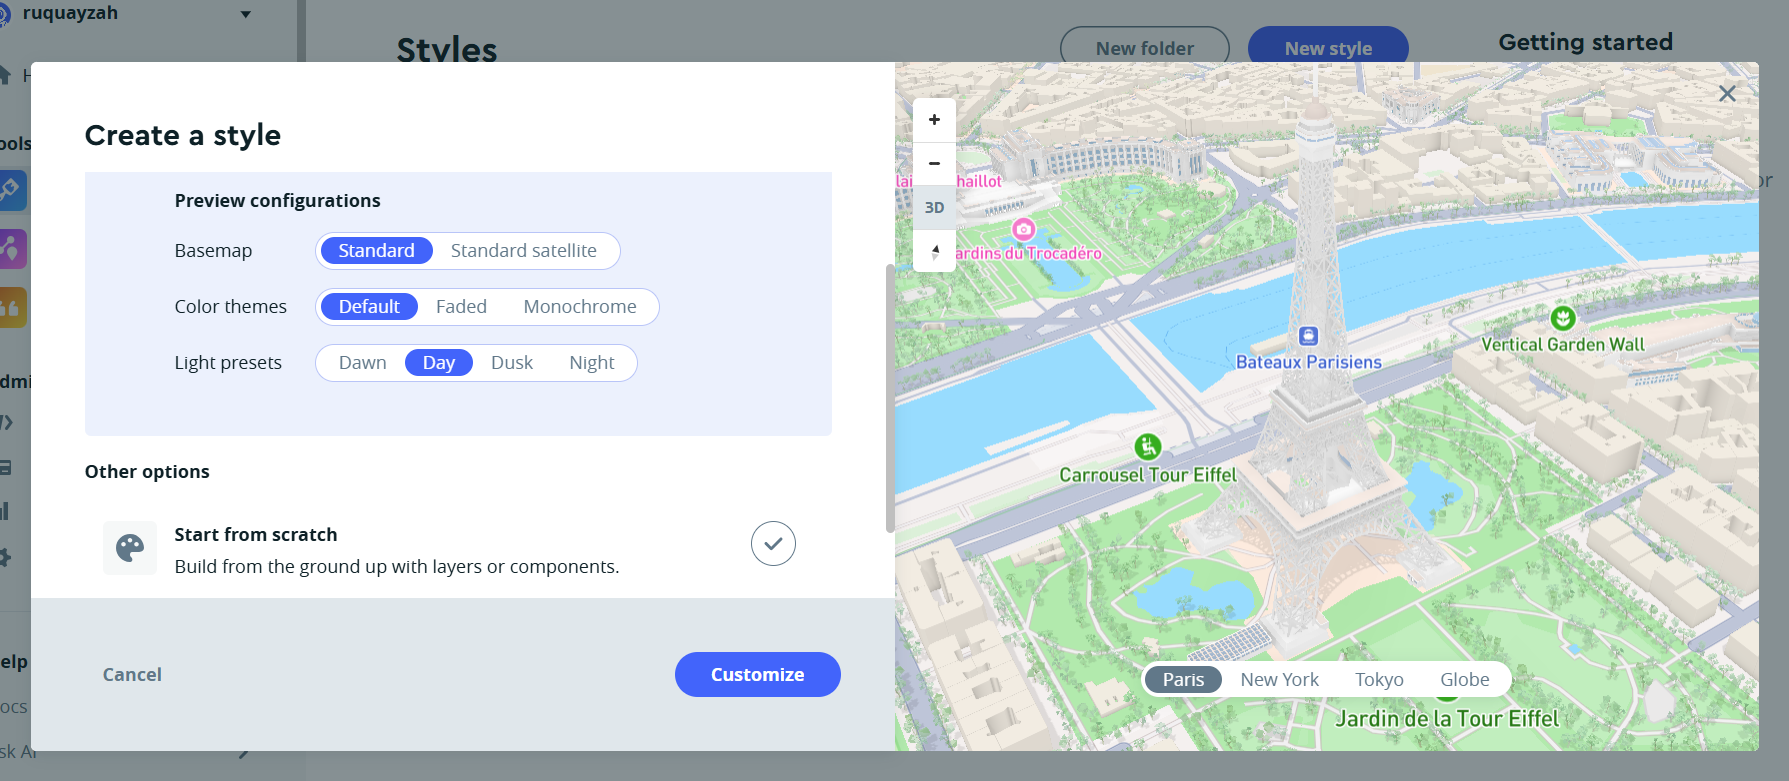The width and height of the screenshot is (1789, 781).
Task: Click the Customize button
Action: point(757,675)
